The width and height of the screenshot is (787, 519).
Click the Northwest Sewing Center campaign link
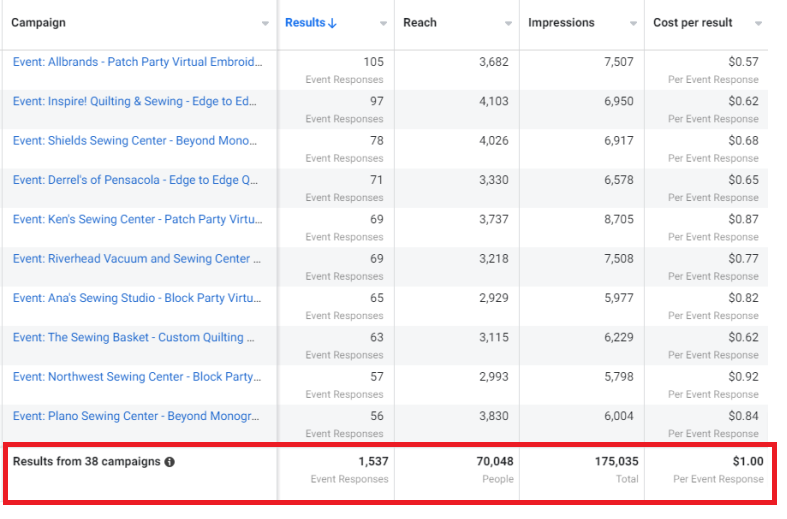(137, 377)
